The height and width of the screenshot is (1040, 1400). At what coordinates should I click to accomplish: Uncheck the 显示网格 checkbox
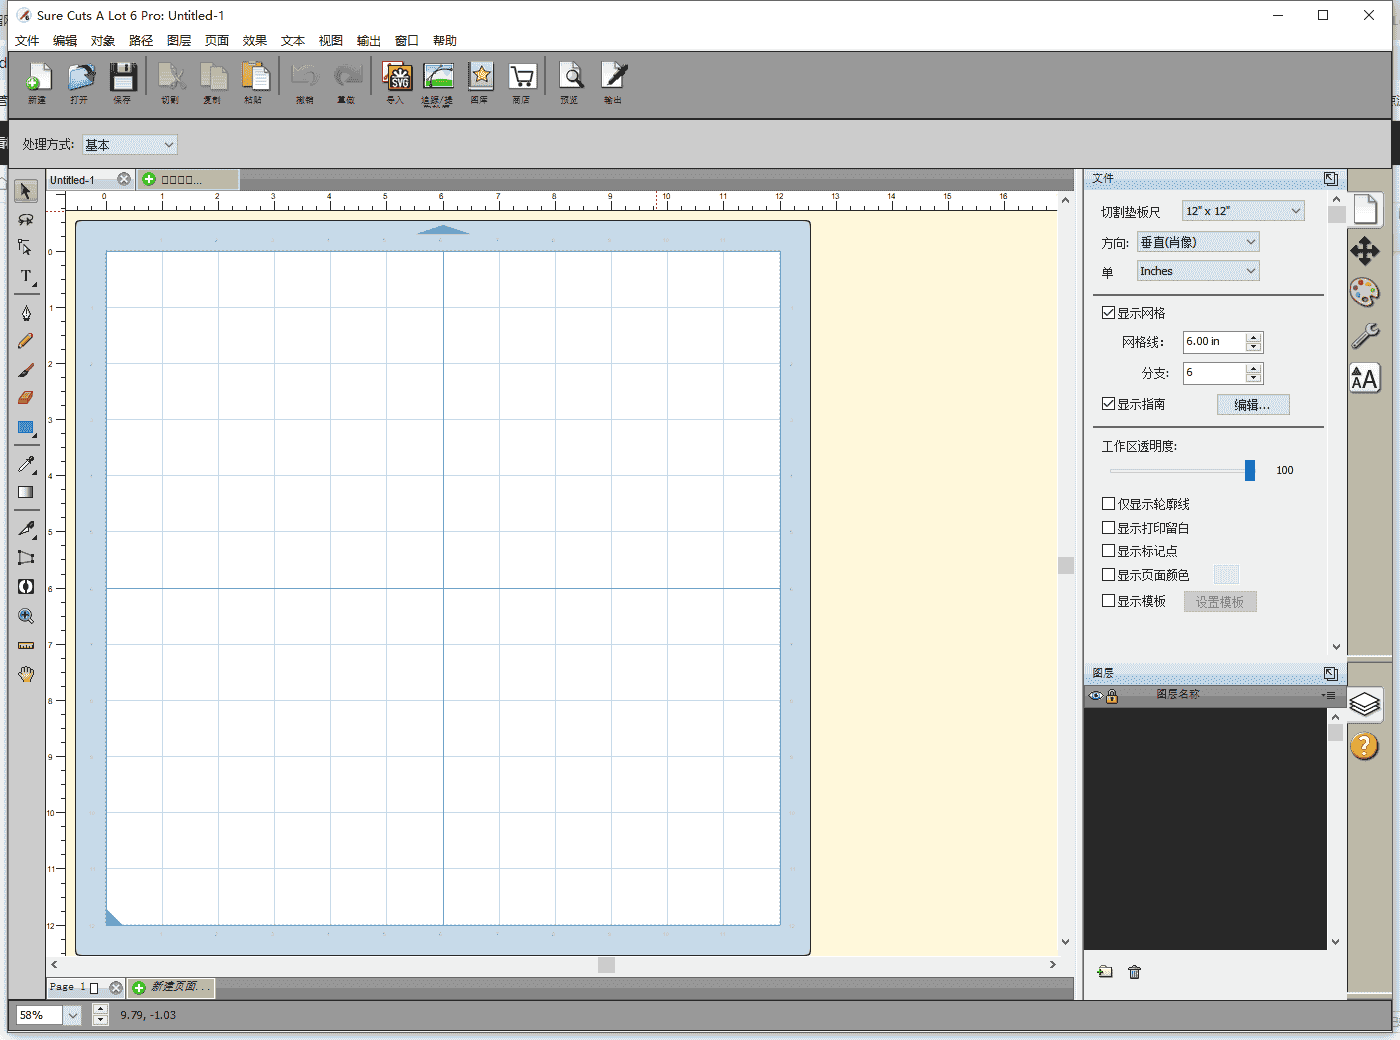click(x=1108, y=313)
